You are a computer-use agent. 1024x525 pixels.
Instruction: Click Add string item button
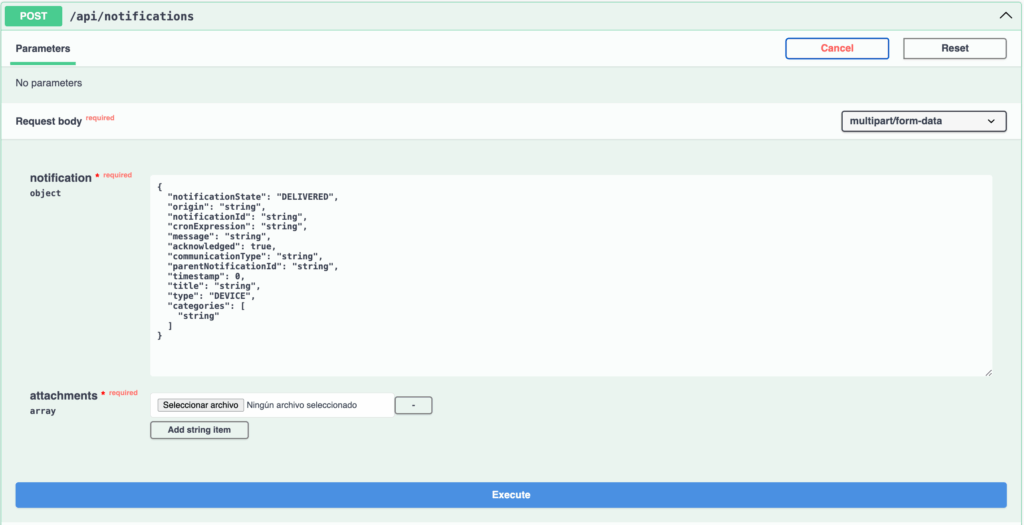(199, 430)
